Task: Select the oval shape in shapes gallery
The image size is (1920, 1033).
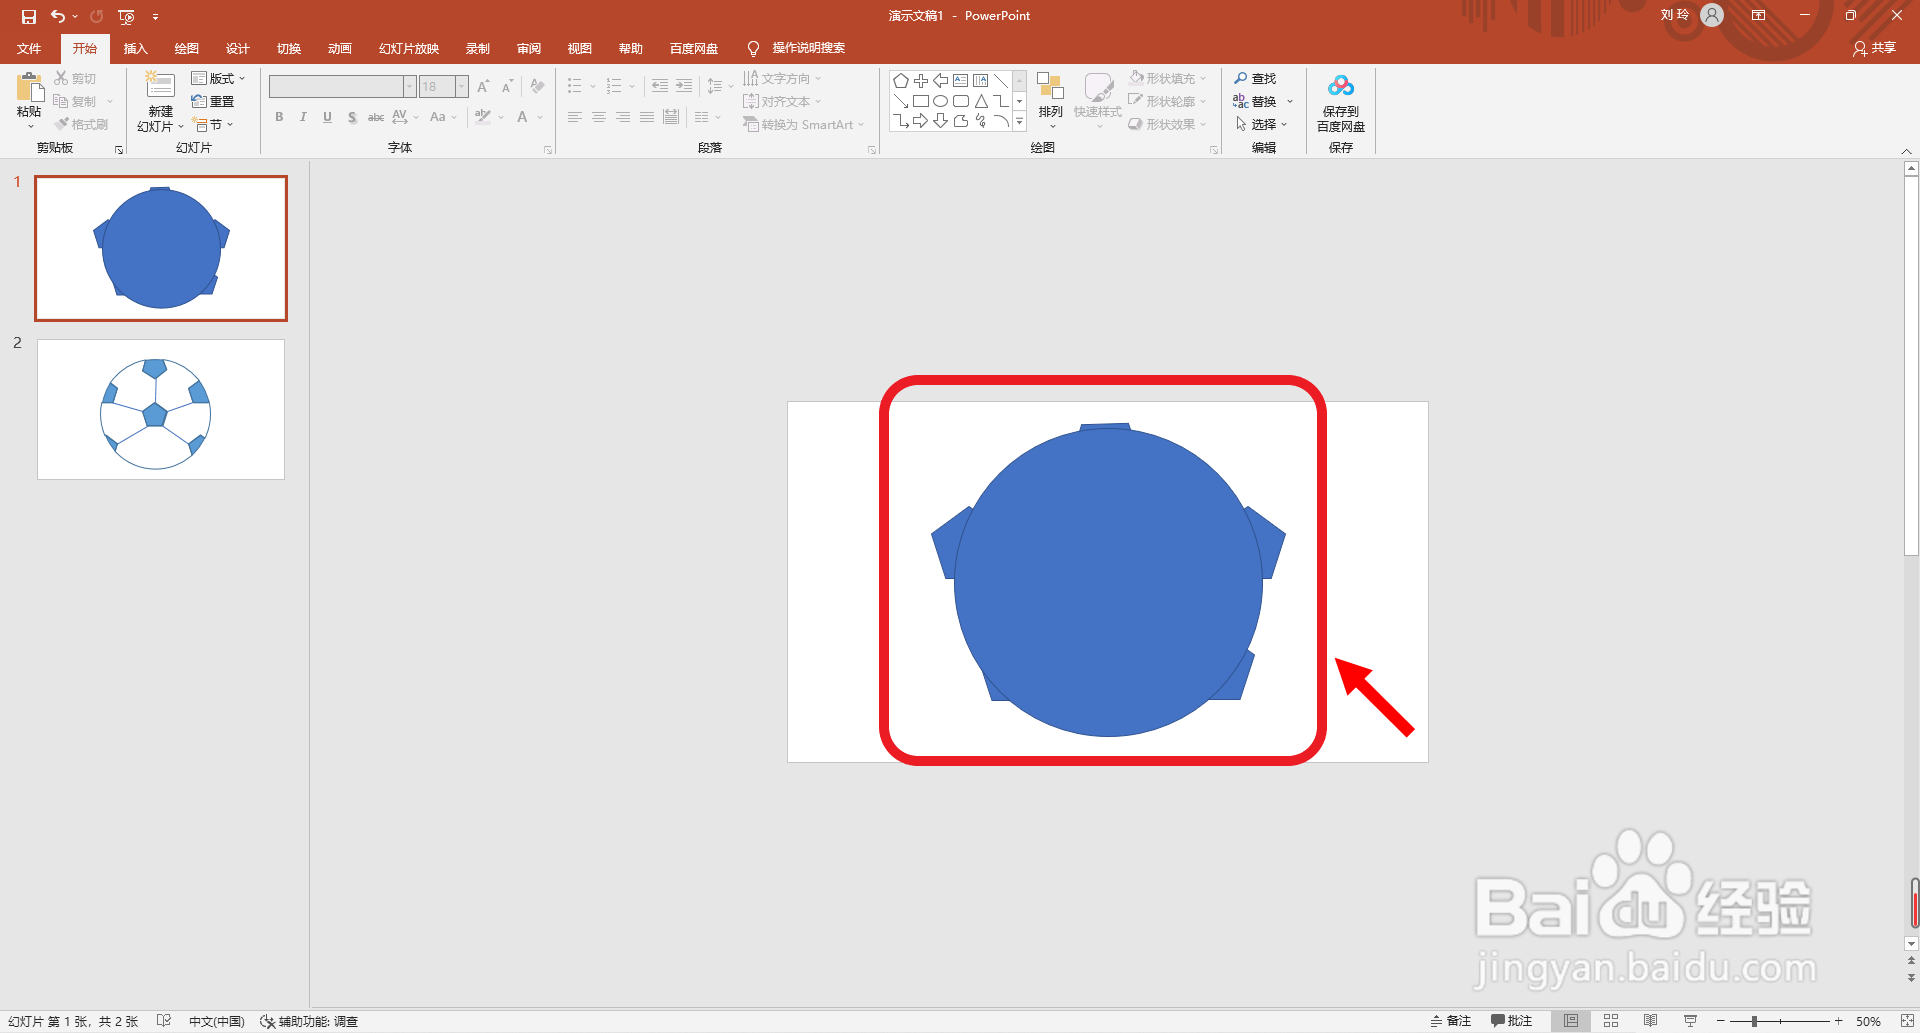Action: 941,101
